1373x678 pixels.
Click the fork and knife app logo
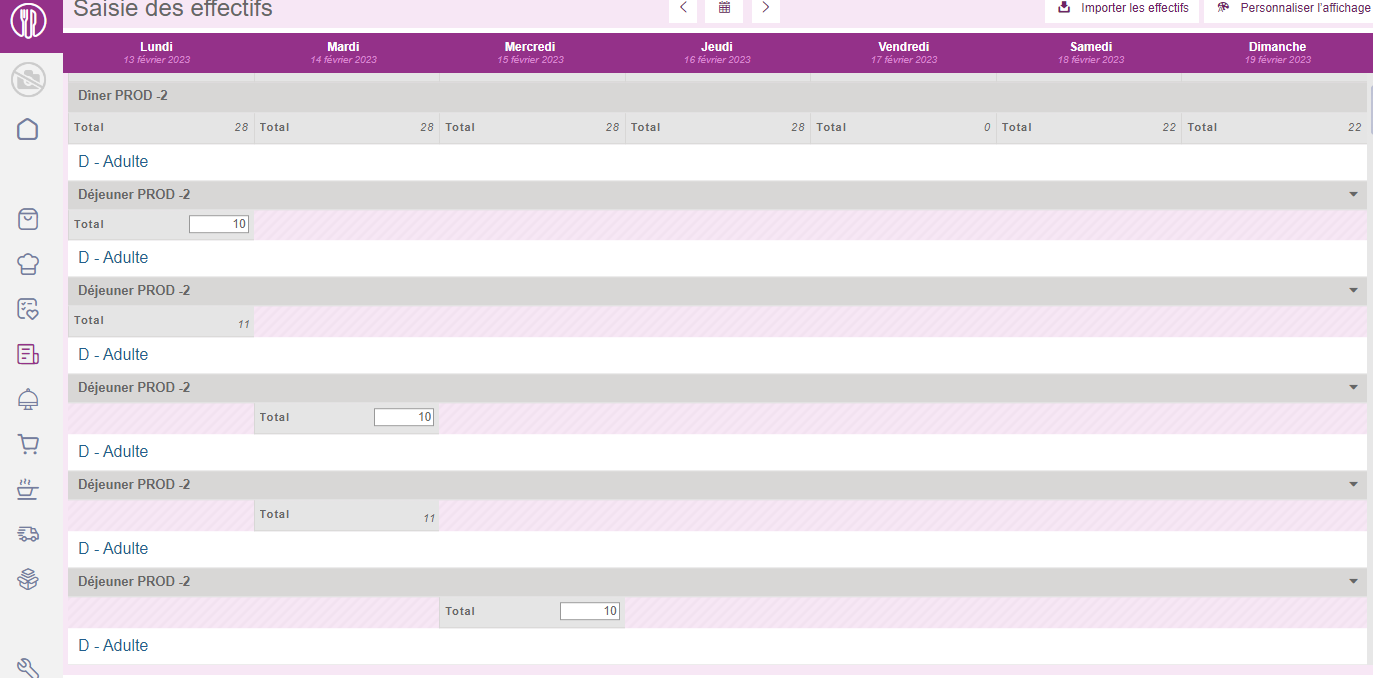[28, 21]
